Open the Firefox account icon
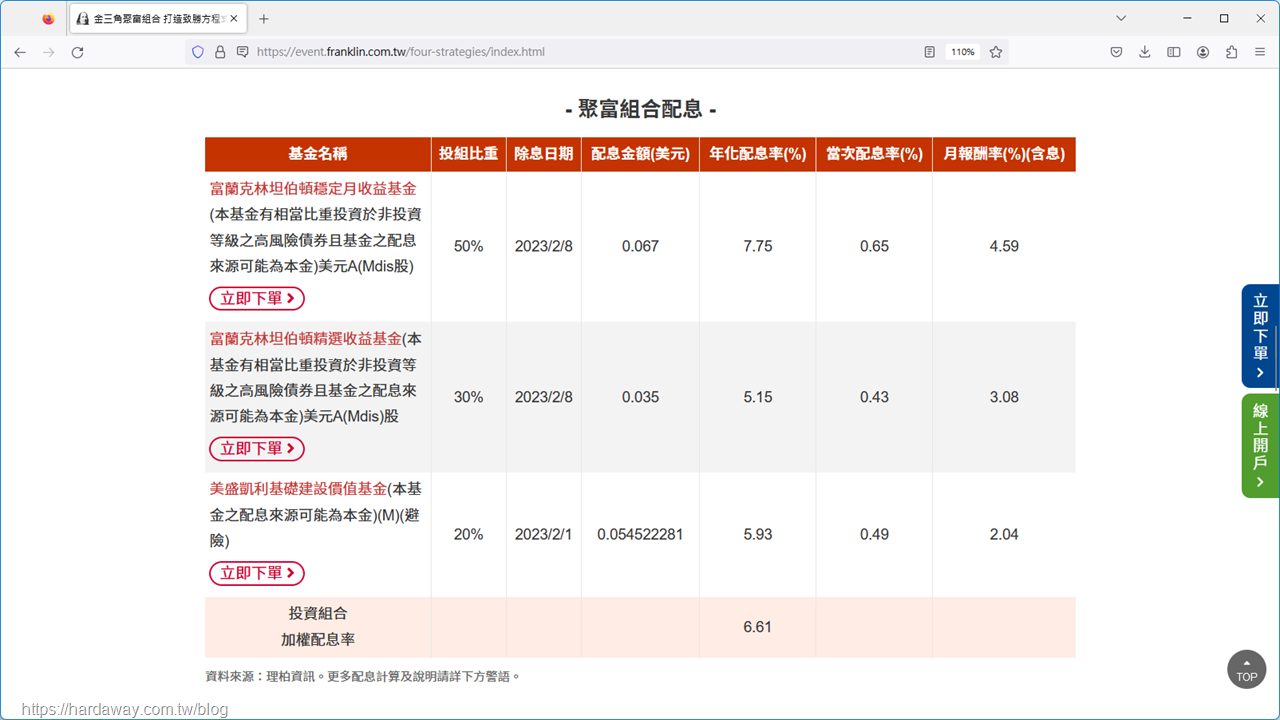This screenshot has width=1280, height=720. (1203, 52)
